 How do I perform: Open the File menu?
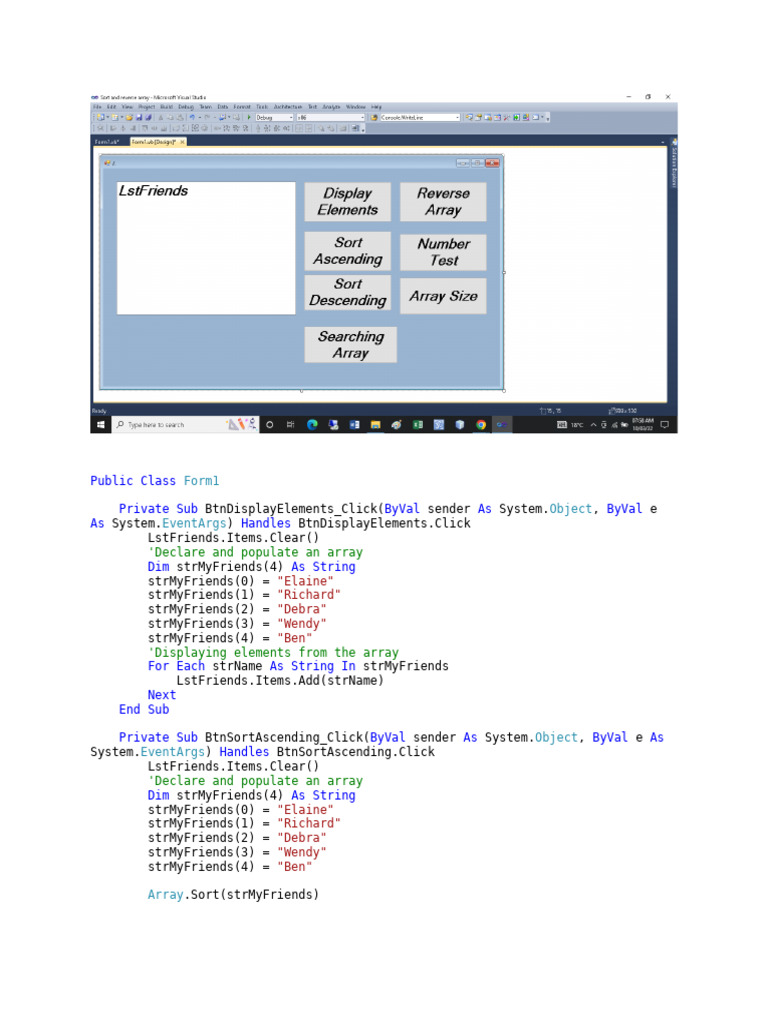[x=97, y=106]
